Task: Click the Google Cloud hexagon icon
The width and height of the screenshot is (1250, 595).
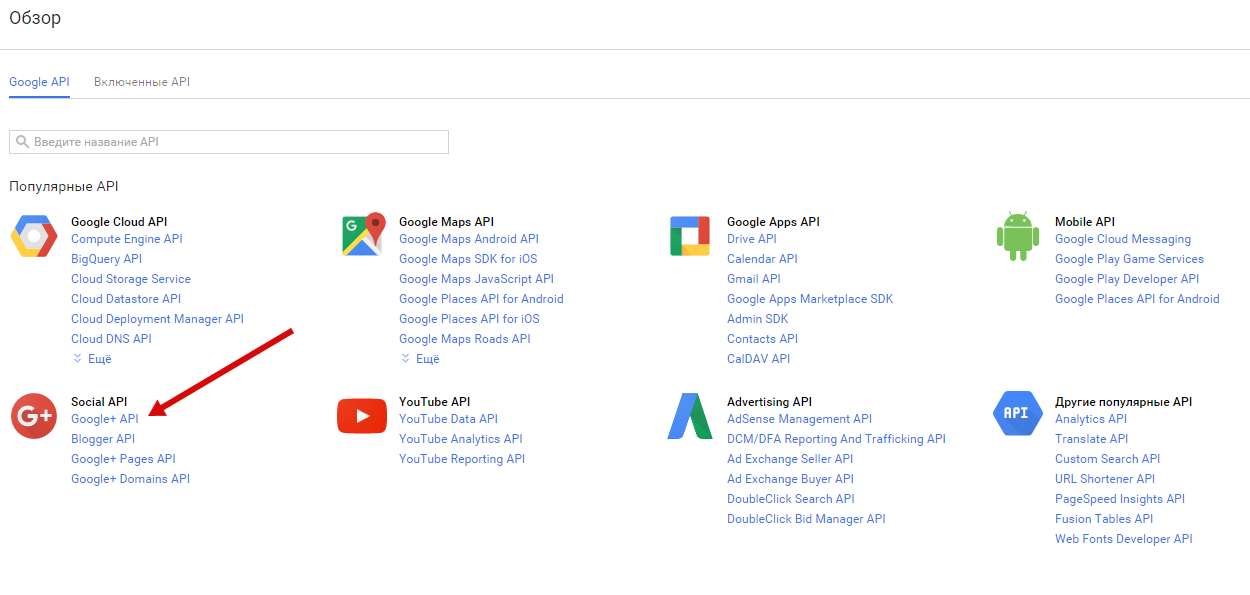Action: tap(34, 236)
